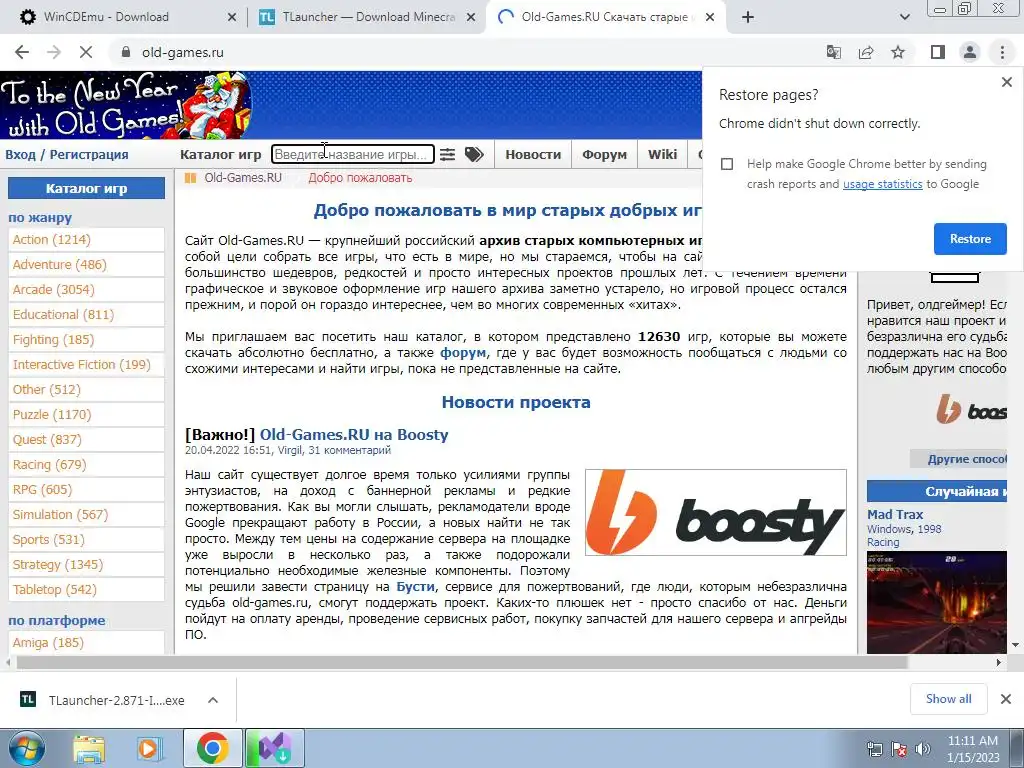Image resolution: width=1024 pixels, height=768 pixels.
Task: Open Google Translate icon in address bar
Action: click(x=833, y=52)
